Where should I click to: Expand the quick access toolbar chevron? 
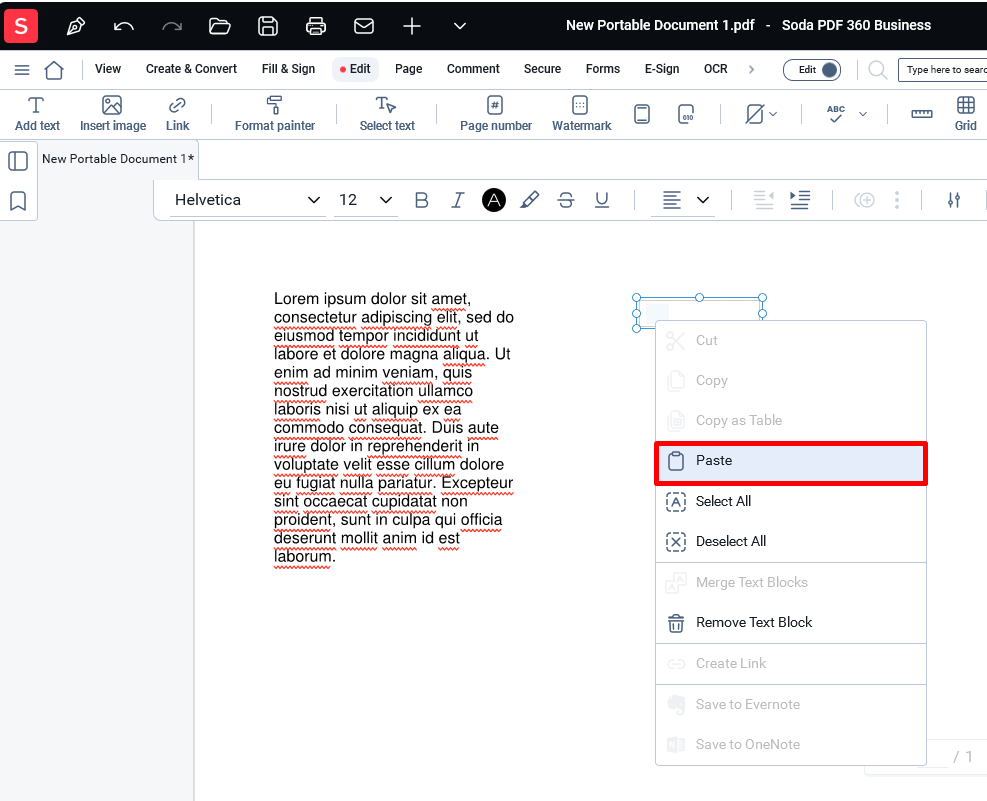coord(460,26)
